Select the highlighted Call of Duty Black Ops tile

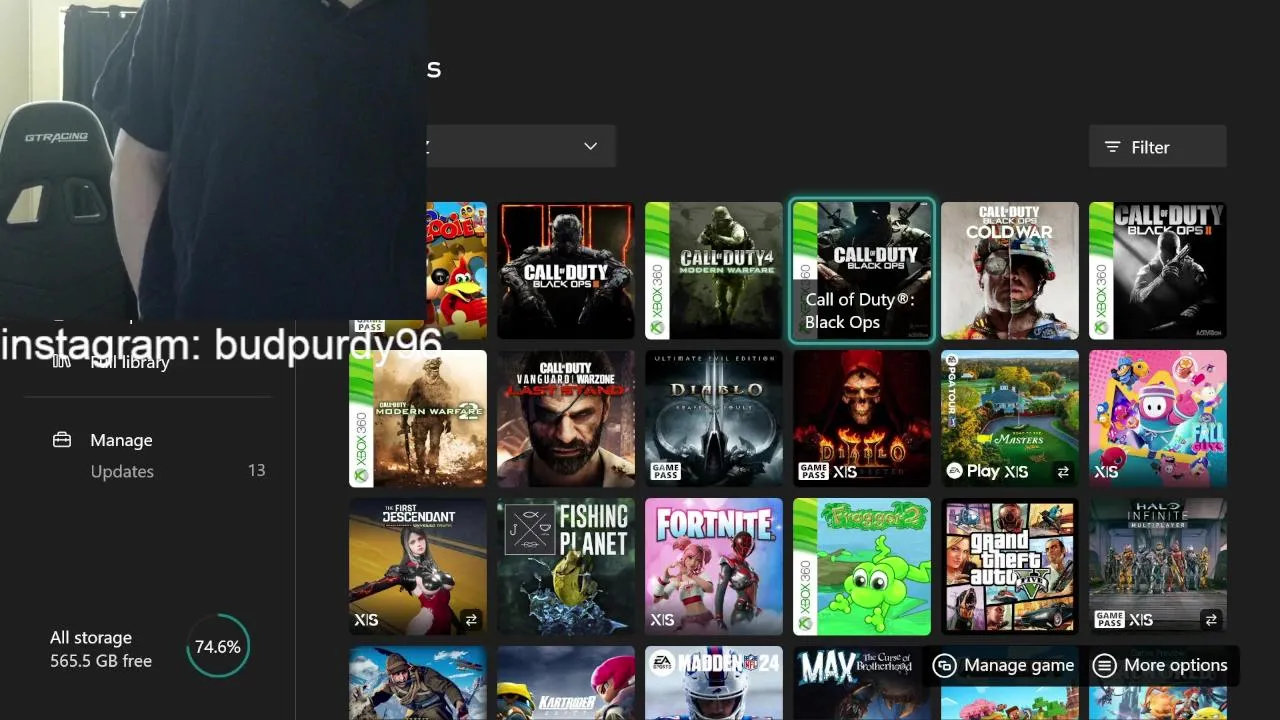862,270
